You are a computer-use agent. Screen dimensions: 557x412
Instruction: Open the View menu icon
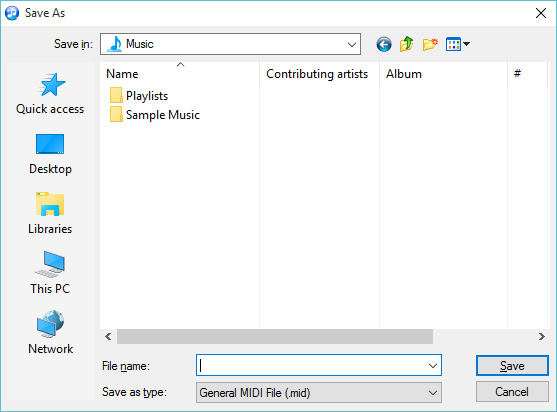[458, 44]
